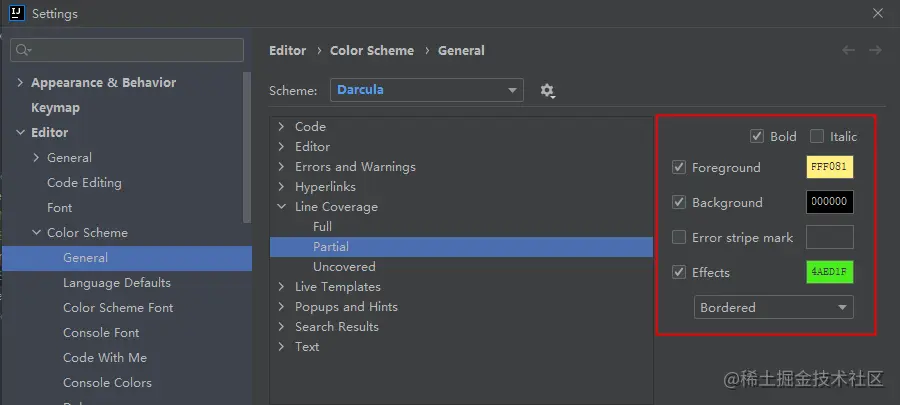
Task: Click the Settings title text
Action: (x=55, y=14)
